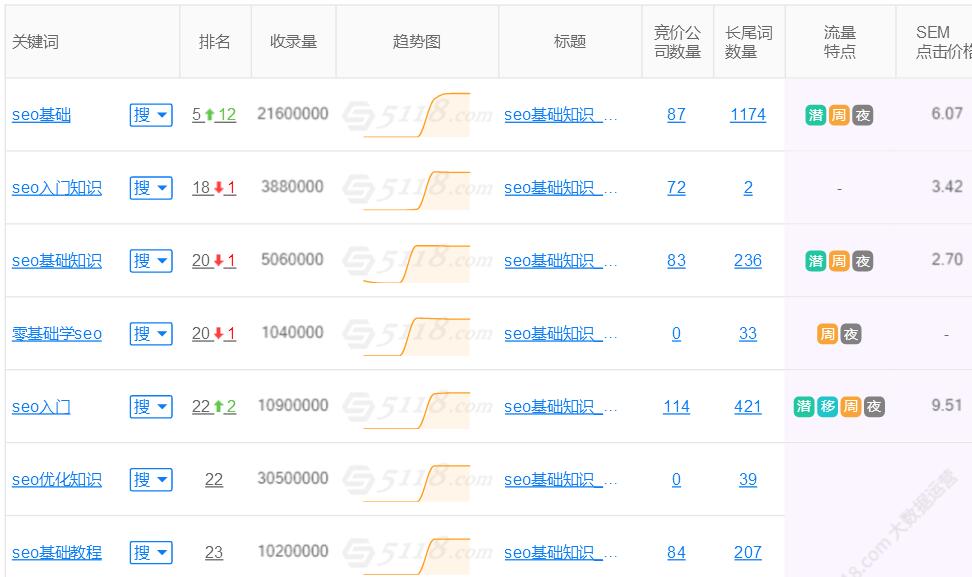This screenshot has height=577, width=972.
Task: Open the seo基础教程 keyword link
Action: pos(57,553)
